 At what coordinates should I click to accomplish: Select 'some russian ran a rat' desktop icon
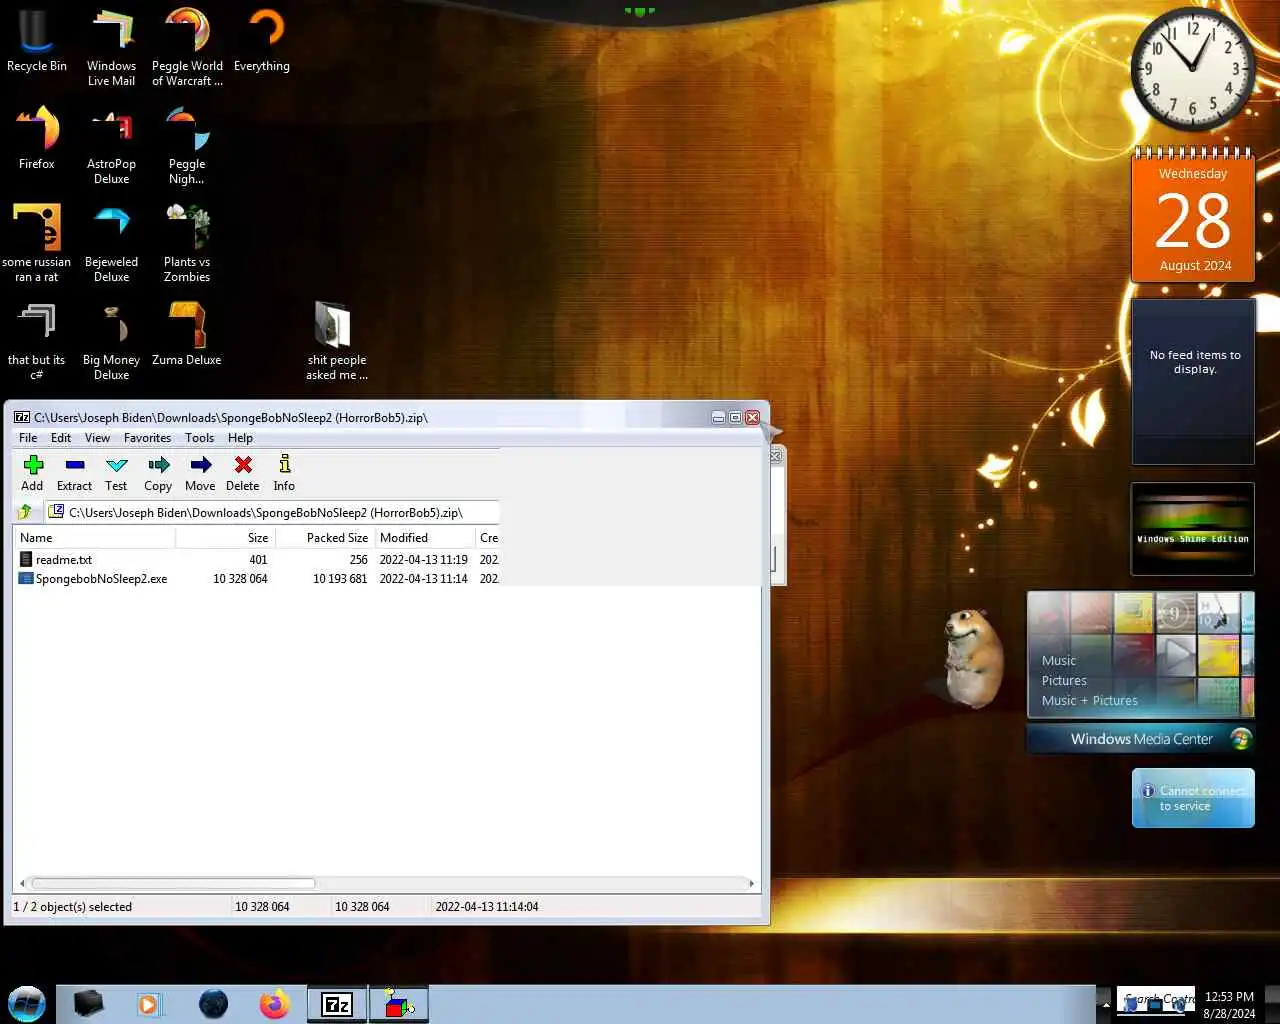pos(37,244)
